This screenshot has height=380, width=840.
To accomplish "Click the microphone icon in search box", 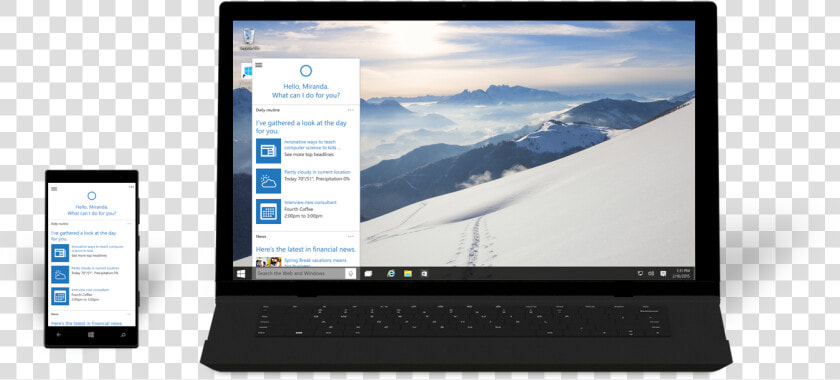I will (x=351, y=273).
